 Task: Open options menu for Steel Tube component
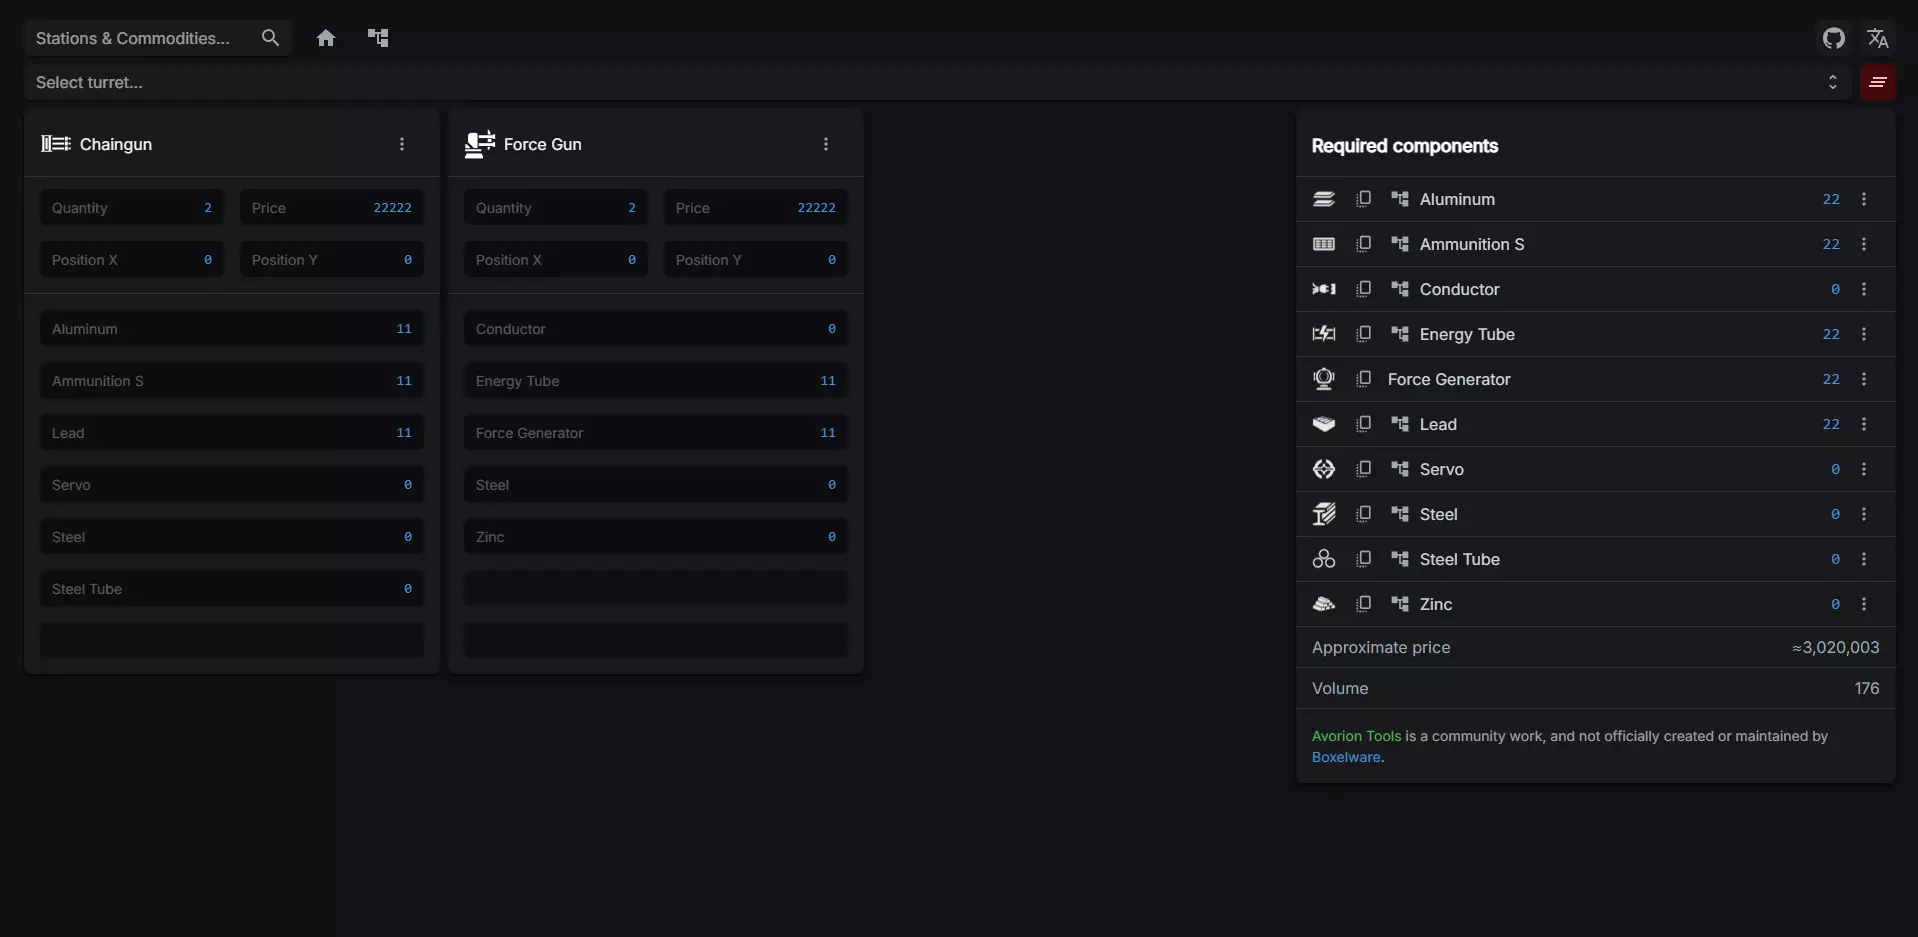coord(1864,559)
